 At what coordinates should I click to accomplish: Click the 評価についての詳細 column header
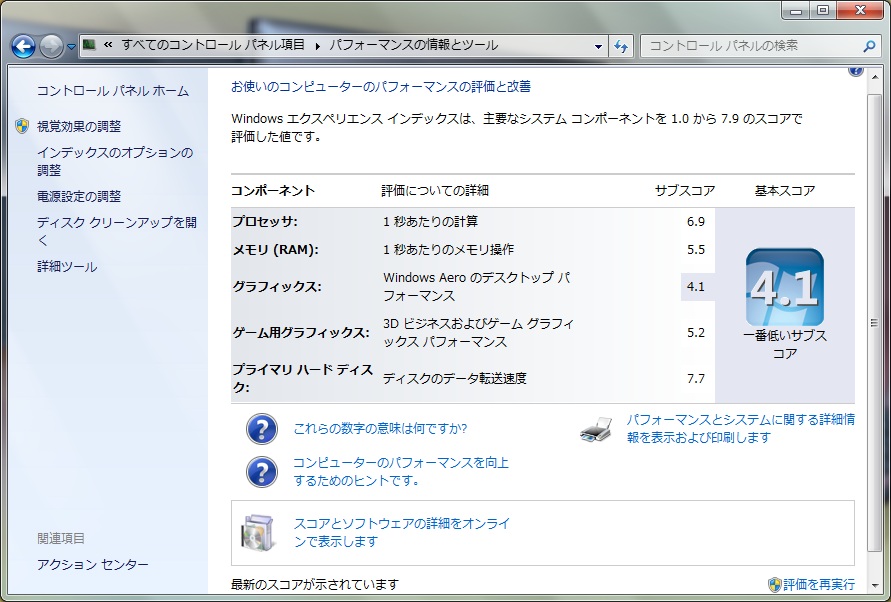435,190
